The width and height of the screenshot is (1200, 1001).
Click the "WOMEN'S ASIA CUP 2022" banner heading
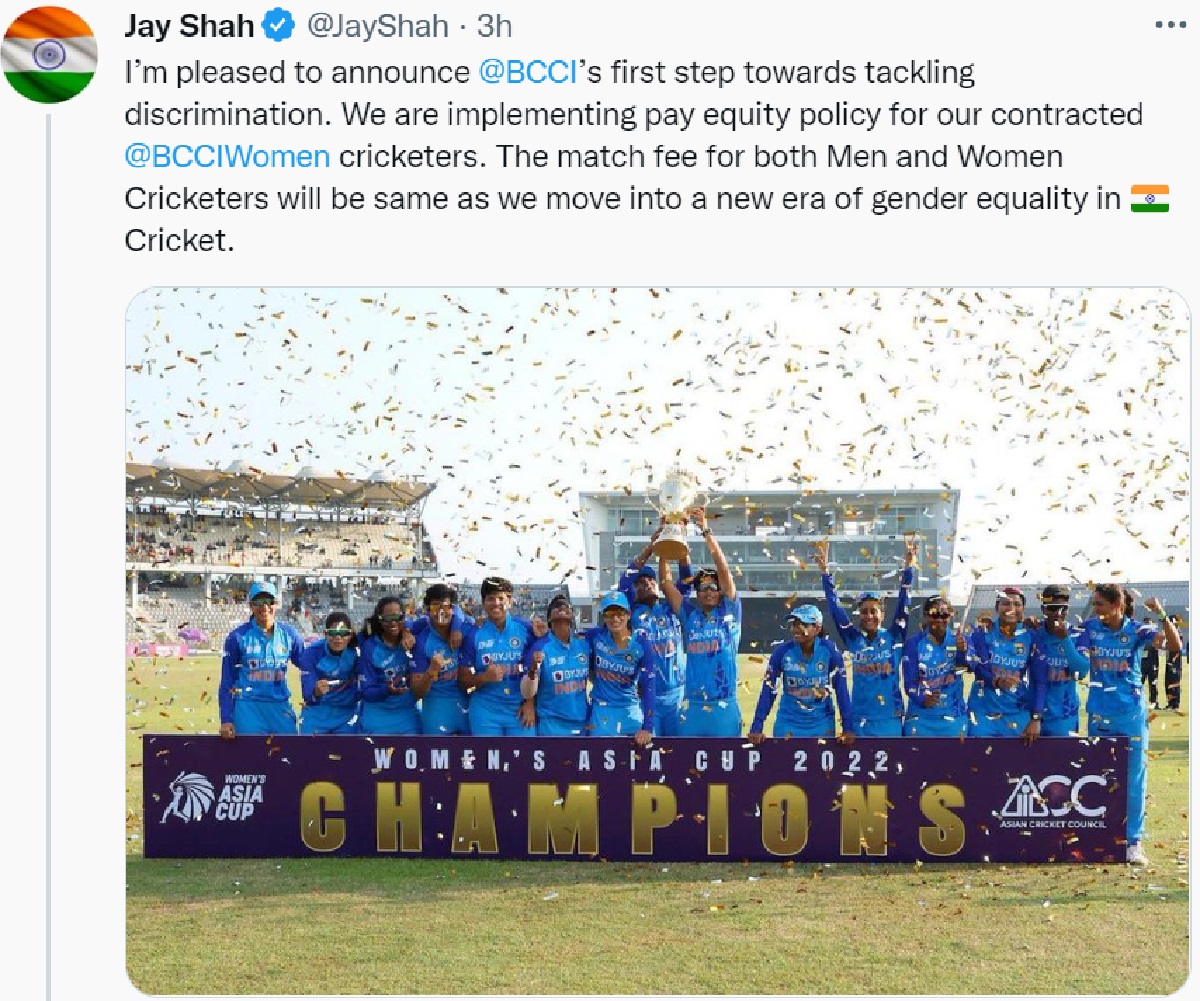pos(632,762)
